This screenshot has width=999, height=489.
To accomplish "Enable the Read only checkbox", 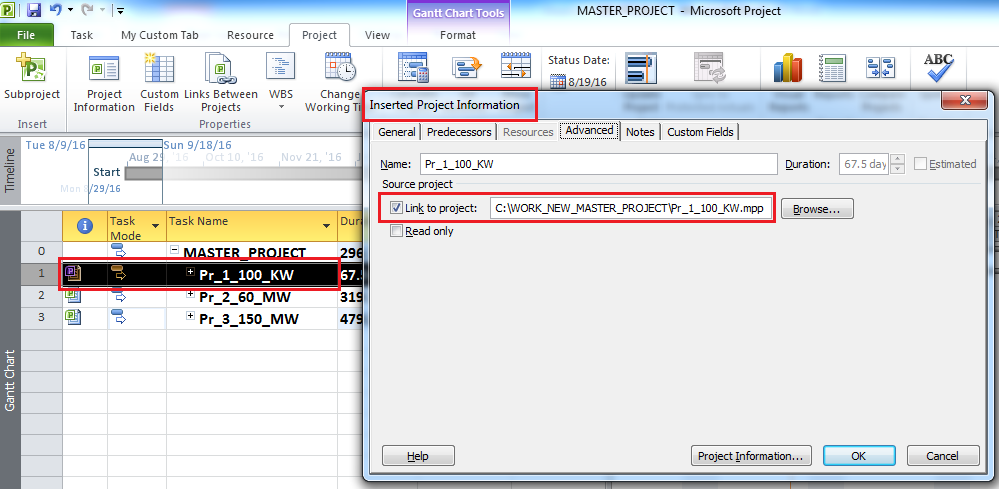I will (396, 231).
